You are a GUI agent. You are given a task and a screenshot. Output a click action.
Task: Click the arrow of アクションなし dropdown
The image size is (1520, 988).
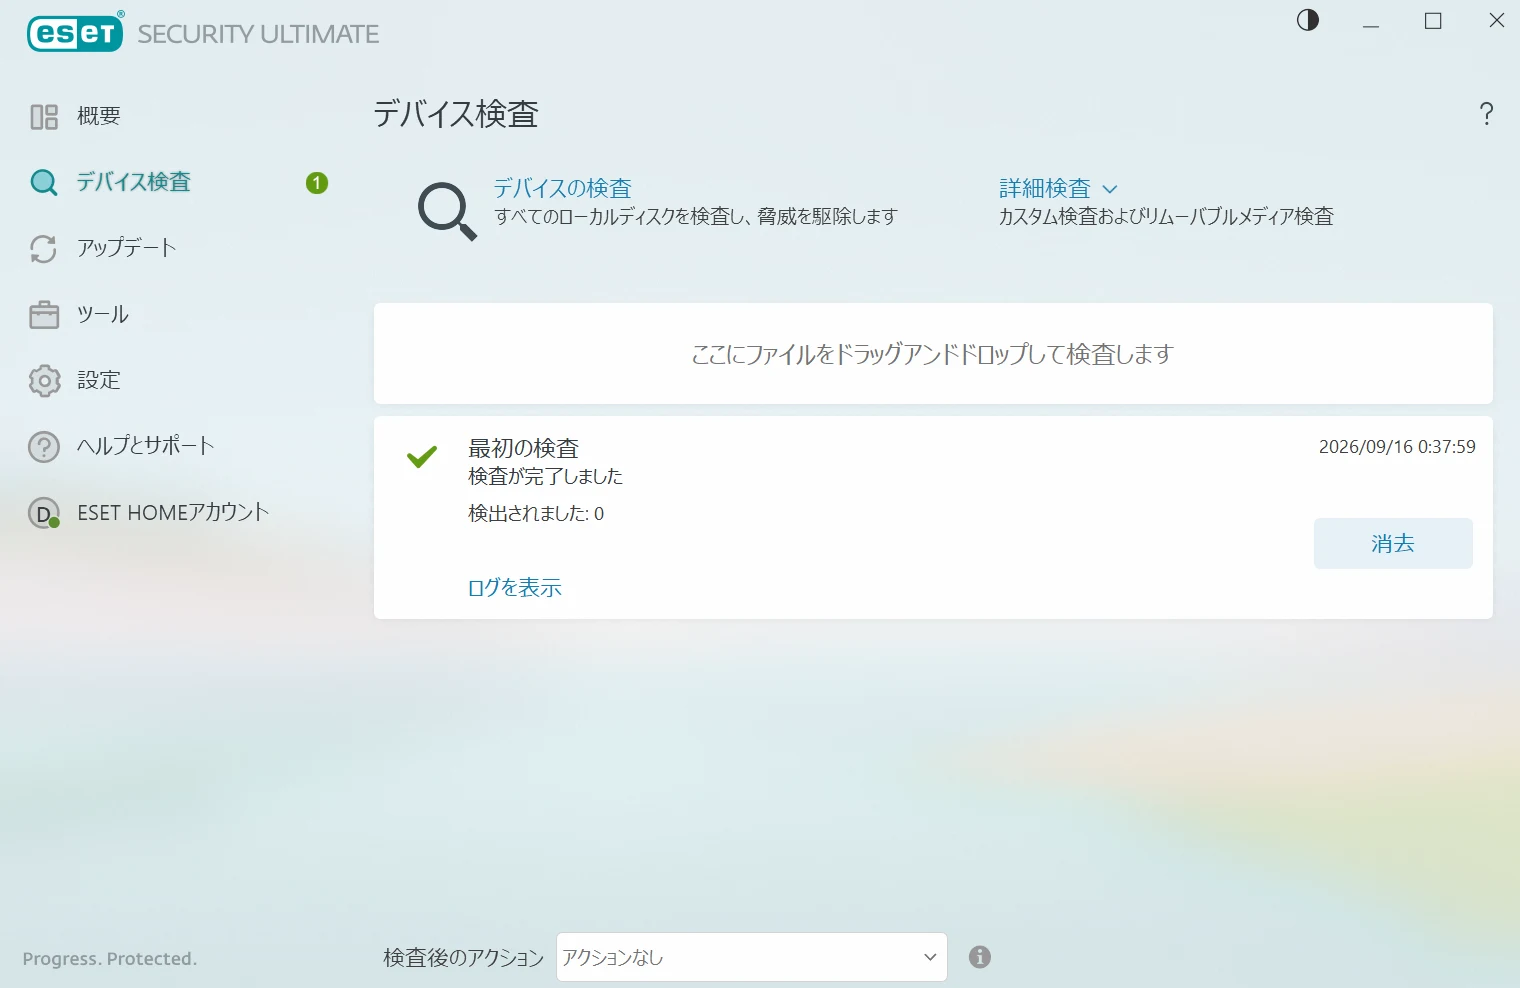click(930, 957)
